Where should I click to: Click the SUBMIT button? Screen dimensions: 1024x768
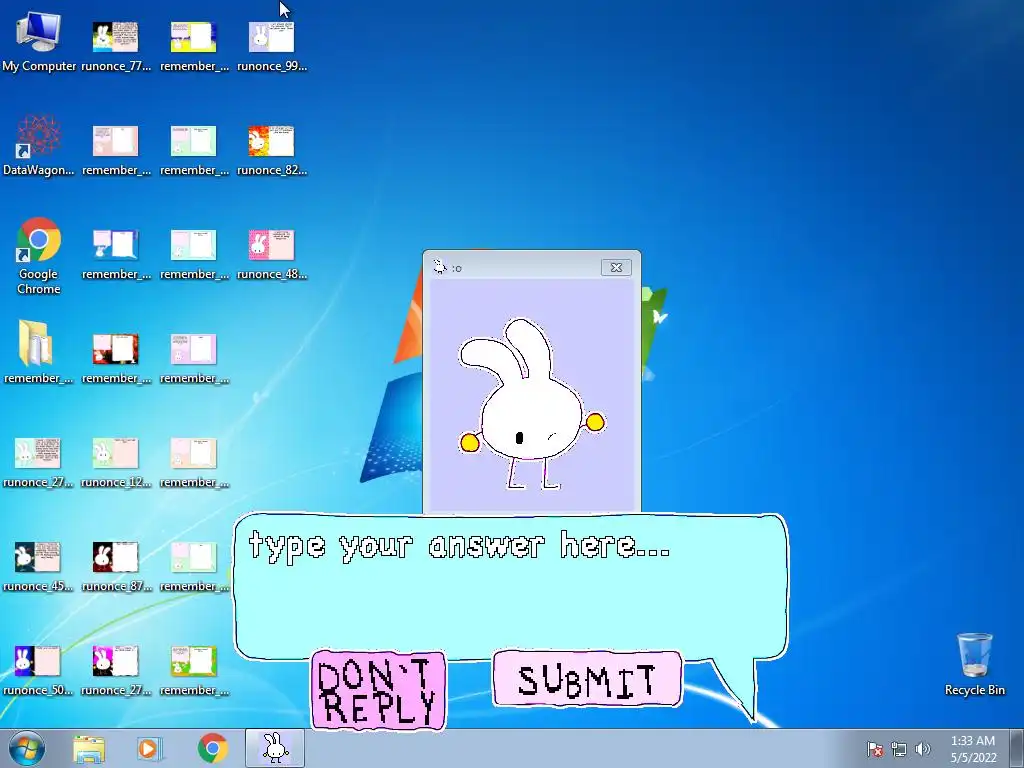tap(587, 679)
